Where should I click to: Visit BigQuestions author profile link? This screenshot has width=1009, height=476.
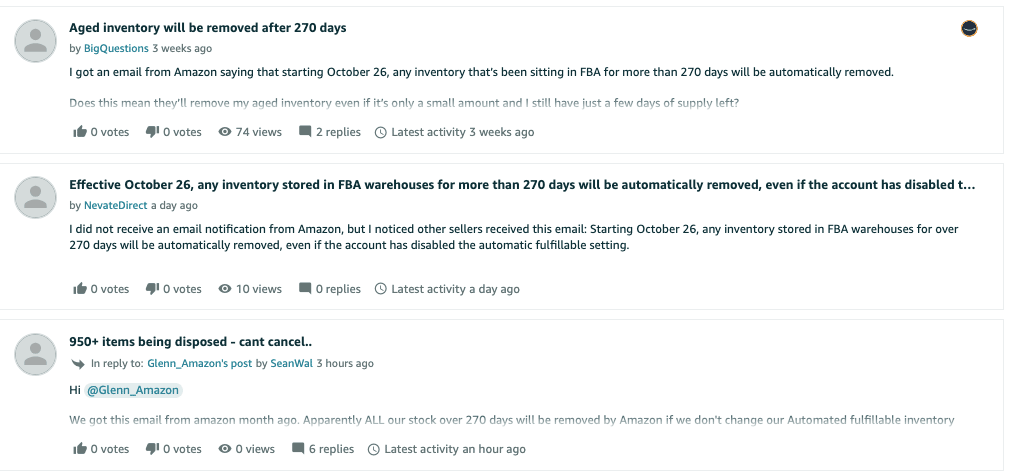point(116,48)
